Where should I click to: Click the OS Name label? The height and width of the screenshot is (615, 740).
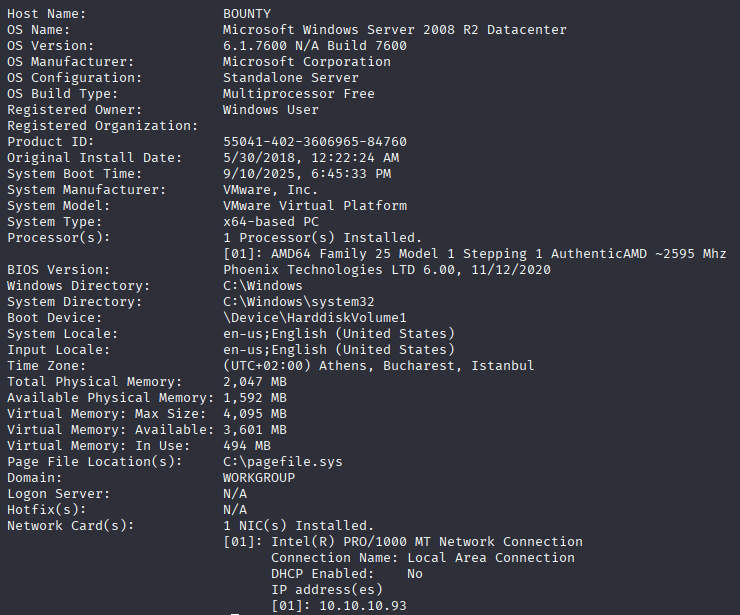coord(38,30)
